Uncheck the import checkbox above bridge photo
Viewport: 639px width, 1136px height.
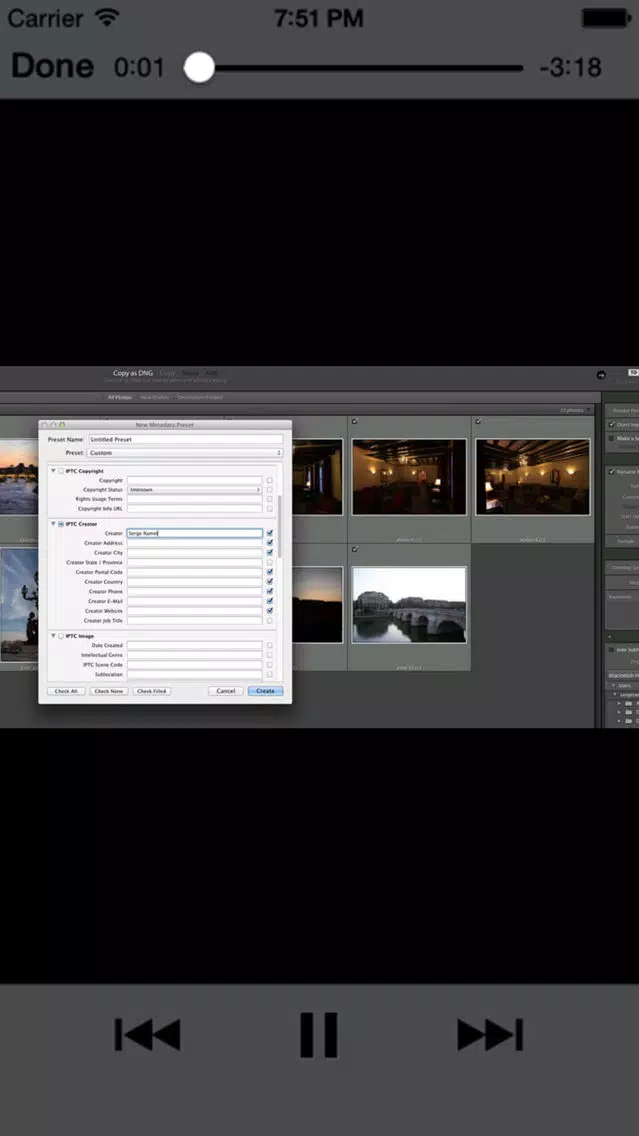354,550
